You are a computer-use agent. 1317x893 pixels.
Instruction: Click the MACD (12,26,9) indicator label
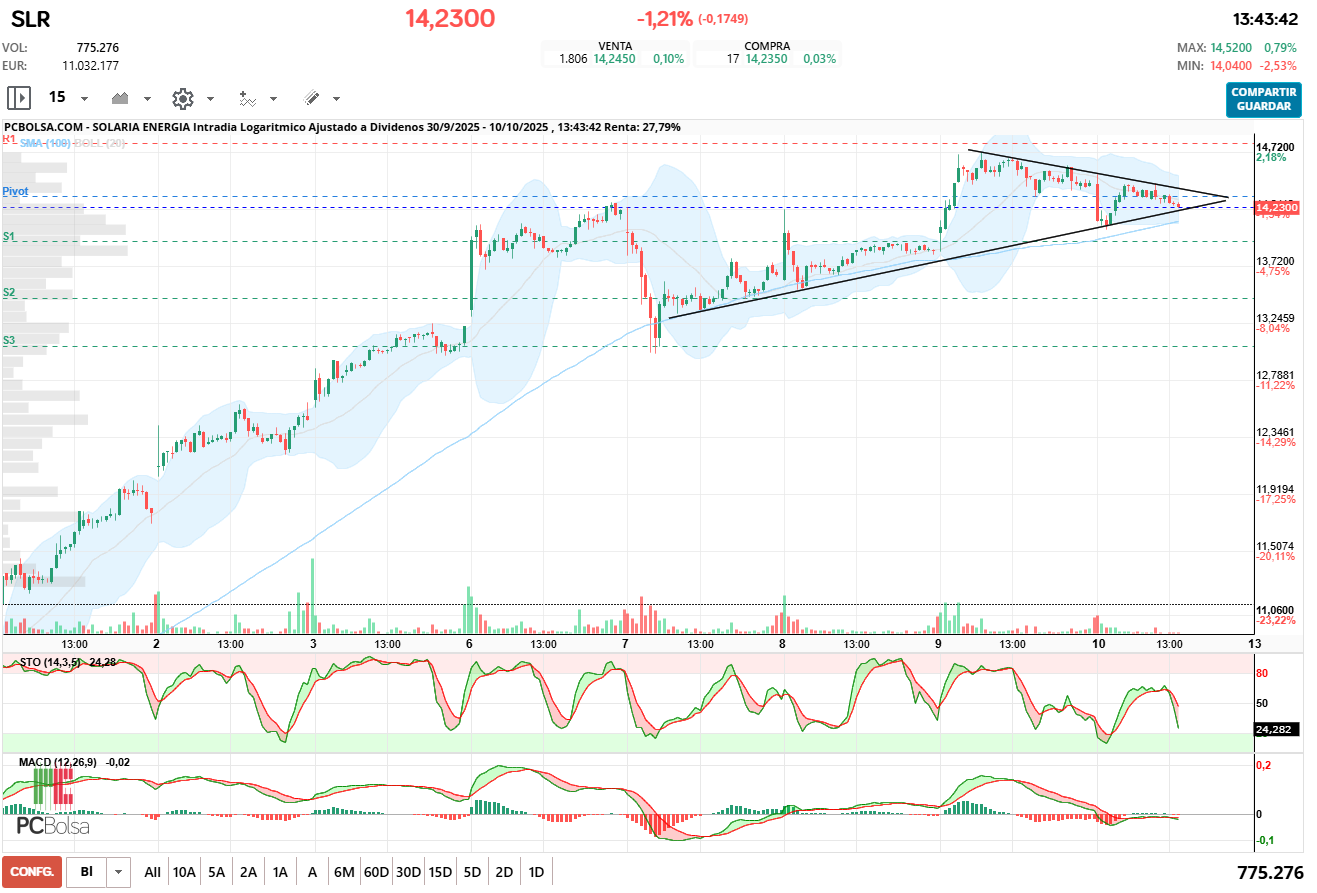pos(59,762)
